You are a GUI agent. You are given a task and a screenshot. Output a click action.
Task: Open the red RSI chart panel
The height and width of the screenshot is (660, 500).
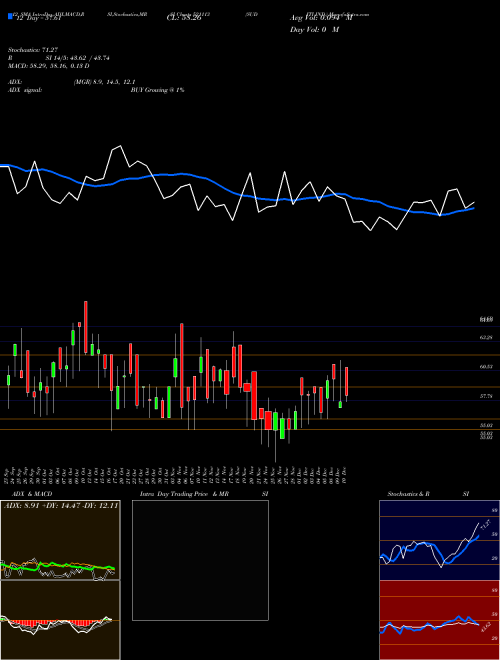click(439, 620)
